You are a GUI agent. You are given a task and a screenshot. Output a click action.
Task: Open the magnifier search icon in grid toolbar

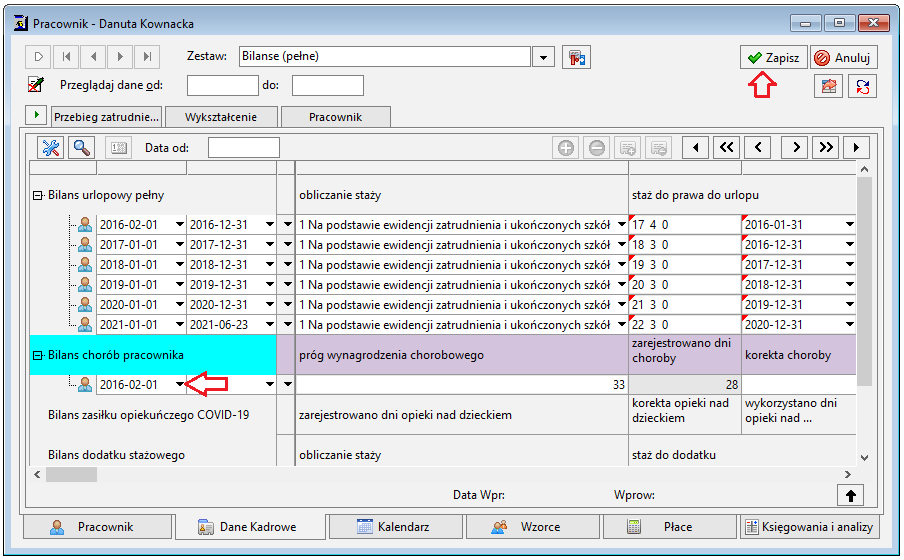(82, 148)
